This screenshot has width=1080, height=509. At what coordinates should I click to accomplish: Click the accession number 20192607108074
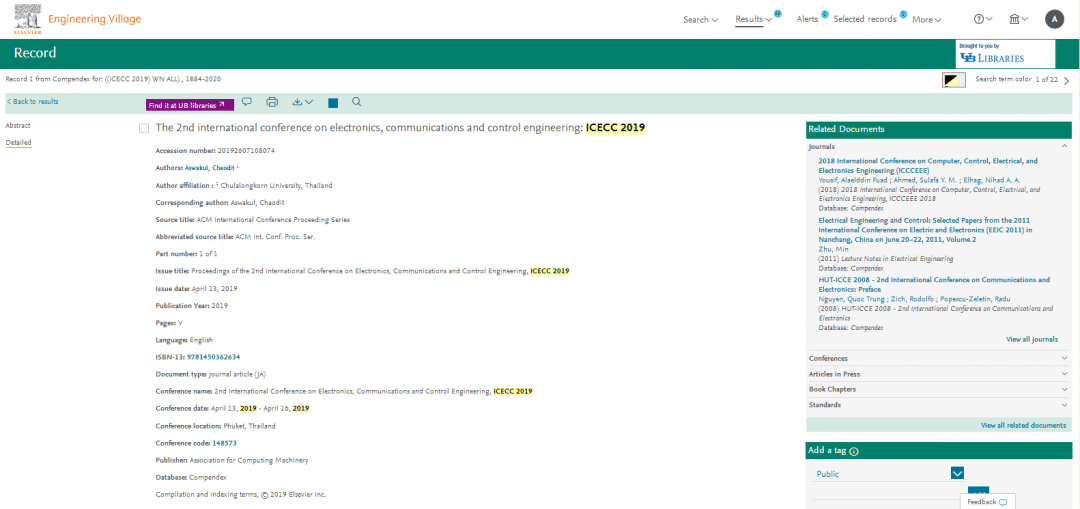pos(246,150)
